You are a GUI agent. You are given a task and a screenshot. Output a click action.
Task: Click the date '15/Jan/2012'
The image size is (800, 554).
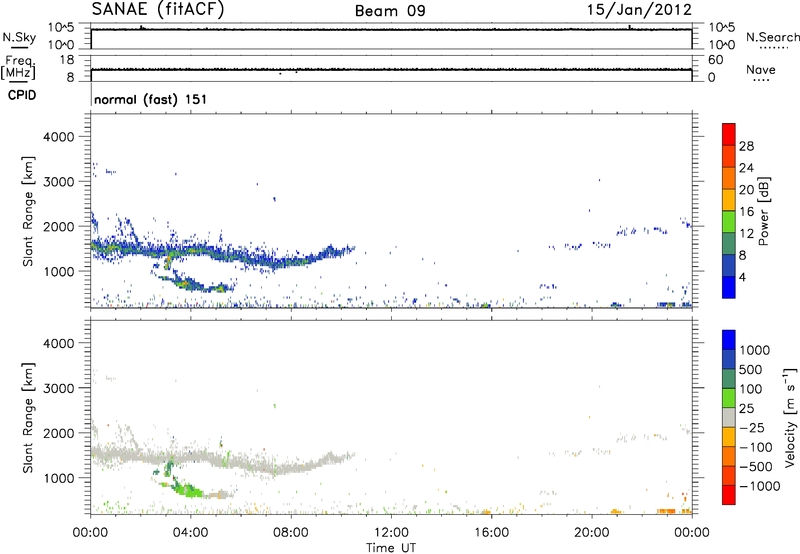[639, 10]
